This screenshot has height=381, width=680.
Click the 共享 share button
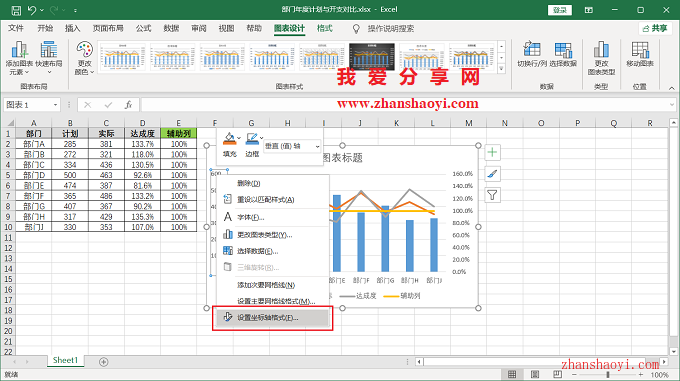[x=655, y=29]
